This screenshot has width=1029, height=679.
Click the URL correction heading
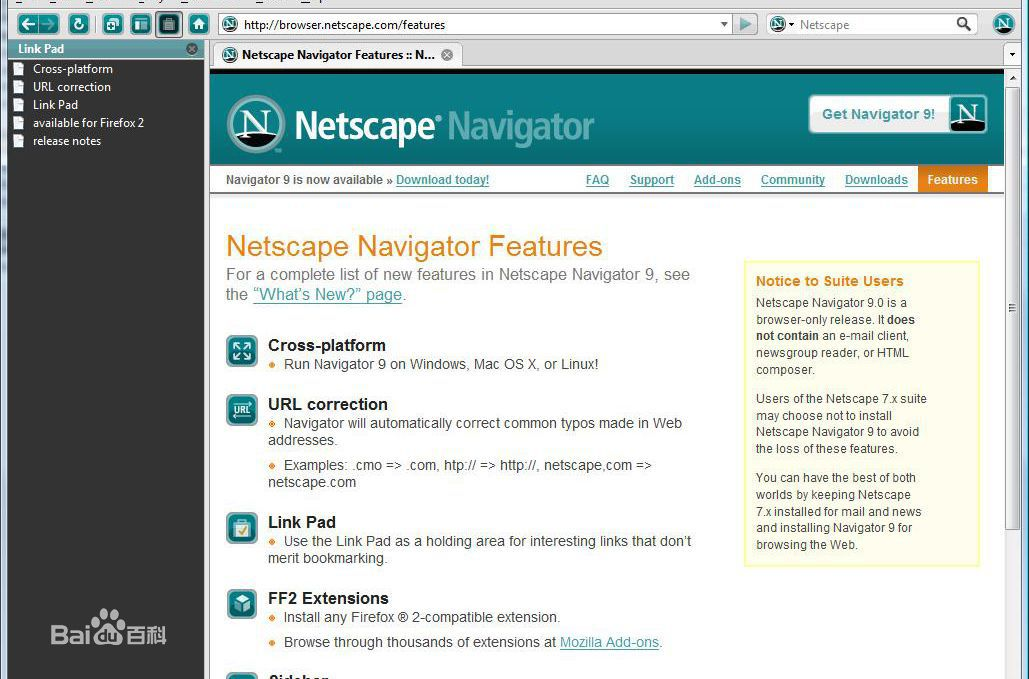pyautogui.click(x=327, y=404)
